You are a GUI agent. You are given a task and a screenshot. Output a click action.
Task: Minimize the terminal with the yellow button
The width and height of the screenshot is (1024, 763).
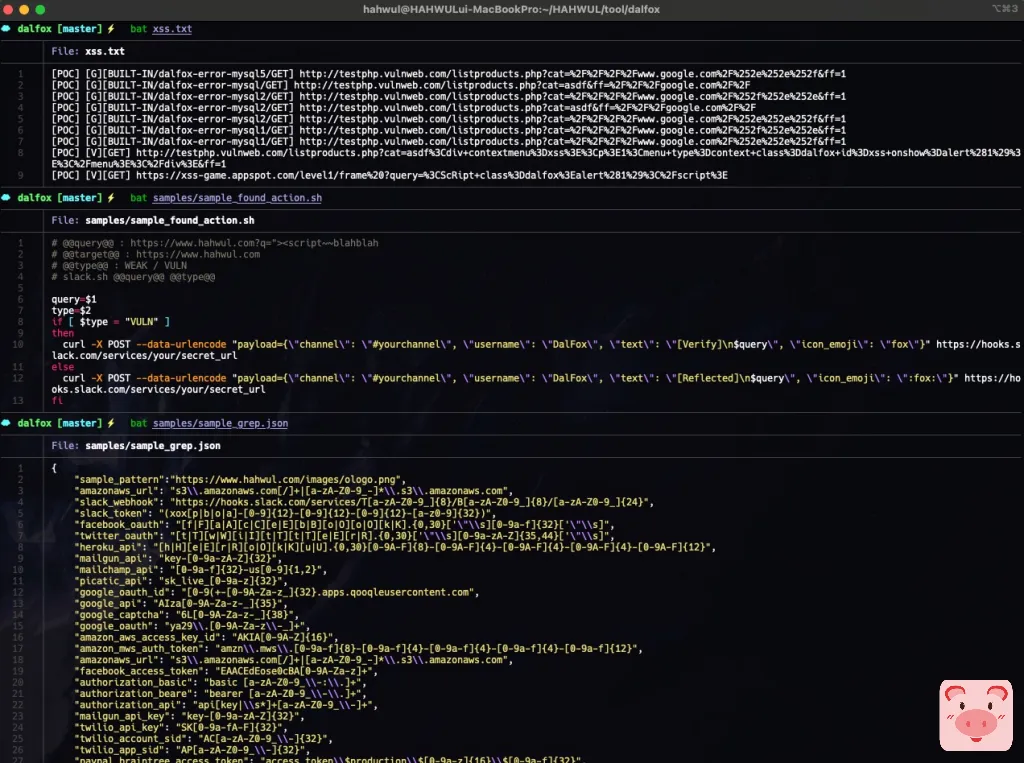pyautogui.click(x=24, y=9)
